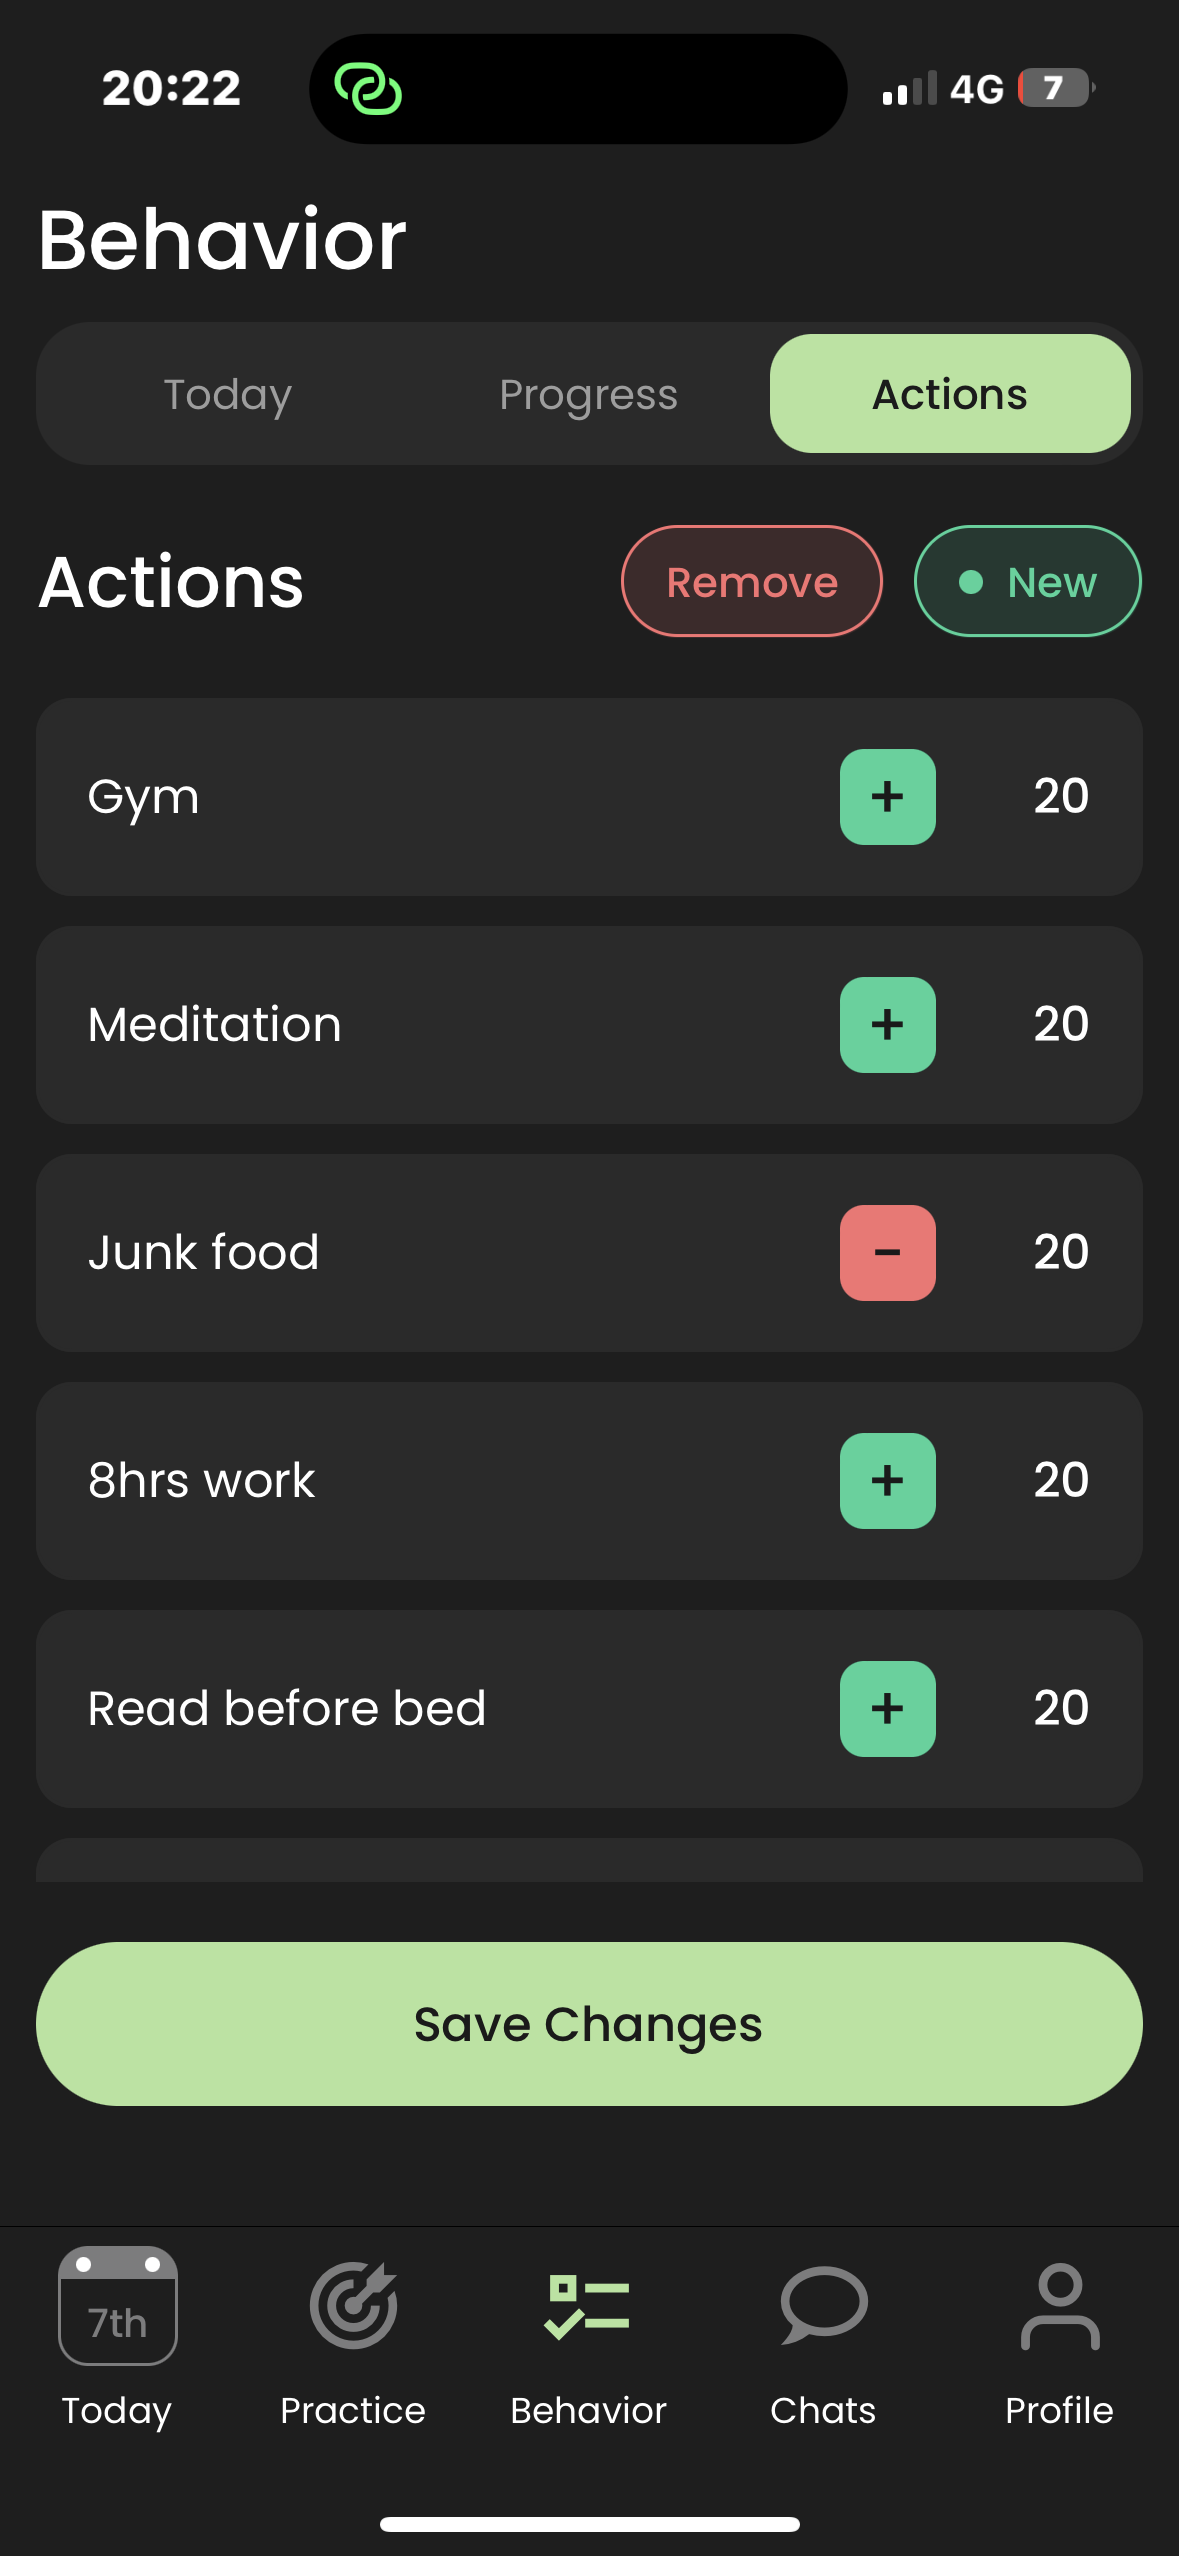This screenshot has height=2556, width=1179.
Task: Tap the Save Changes button
Action: click(589, 2024)
